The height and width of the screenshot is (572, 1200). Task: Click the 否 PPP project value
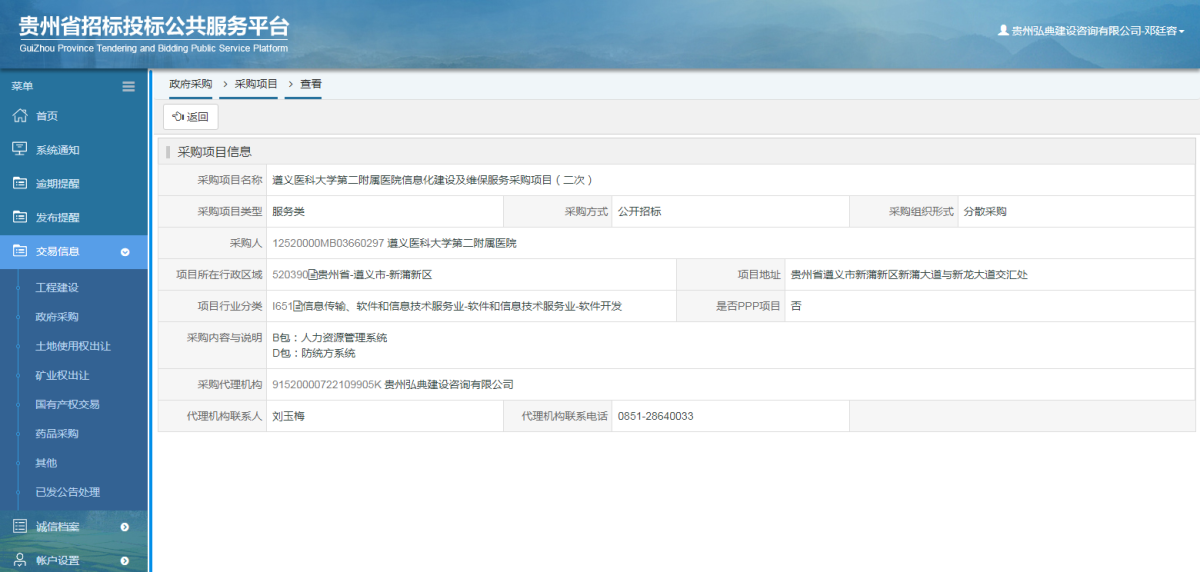(x=796, y=306)
